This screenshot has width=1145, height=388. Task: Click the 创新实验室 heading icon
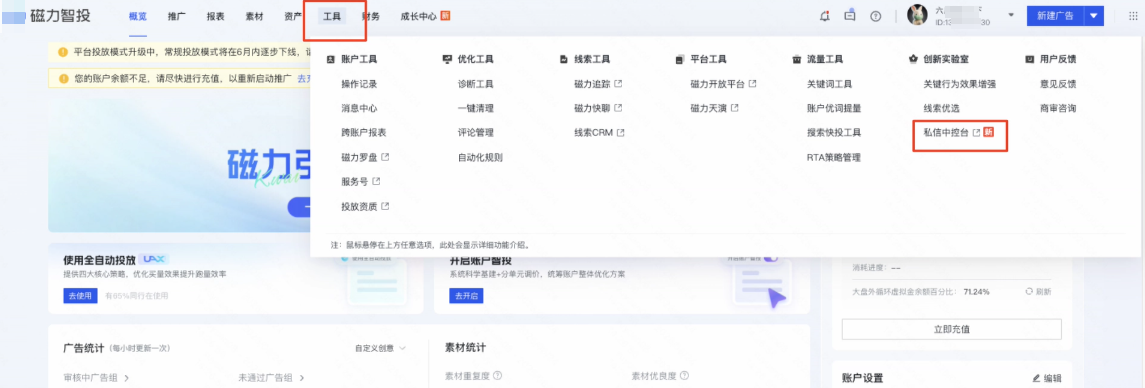tap(913, 59)
